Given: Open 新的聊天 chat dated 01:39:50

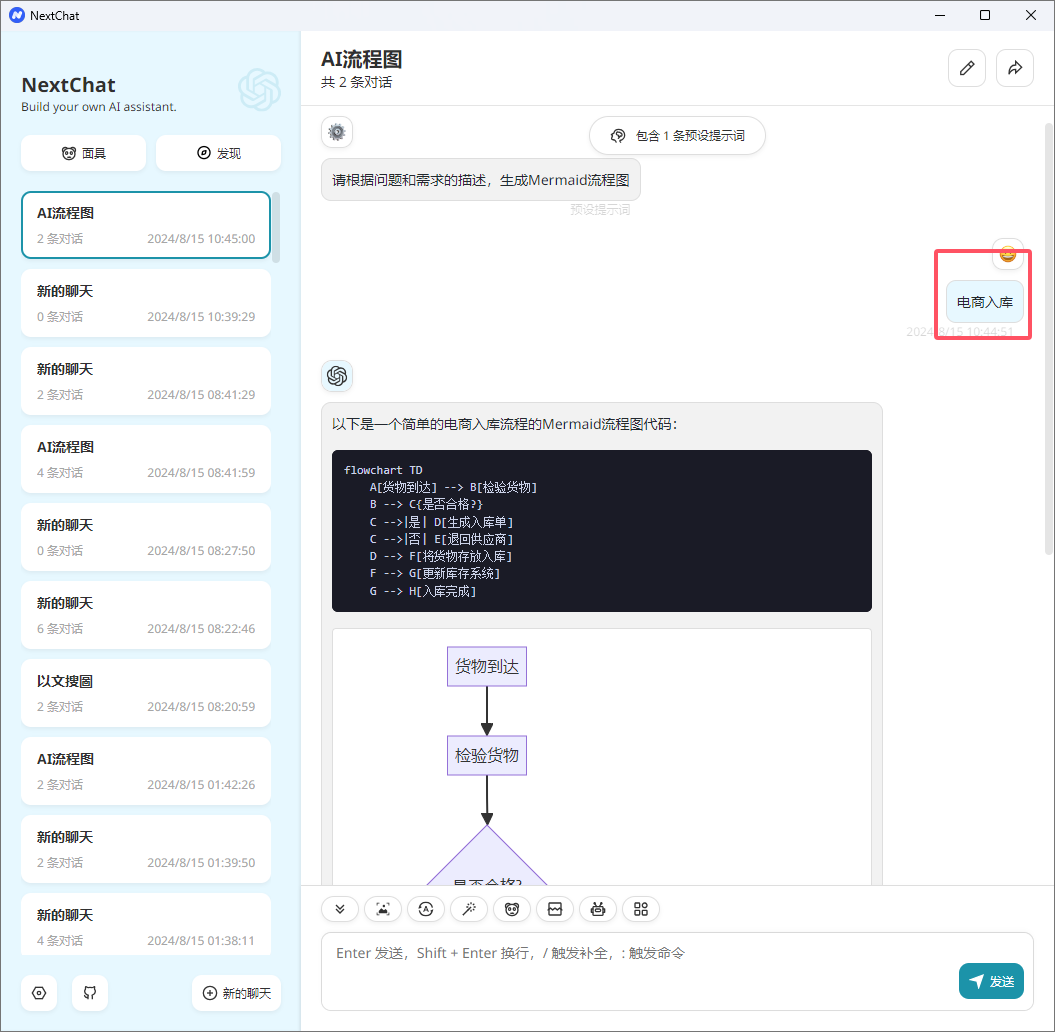Looking at the screenshot, I should [x=146, y=850].
